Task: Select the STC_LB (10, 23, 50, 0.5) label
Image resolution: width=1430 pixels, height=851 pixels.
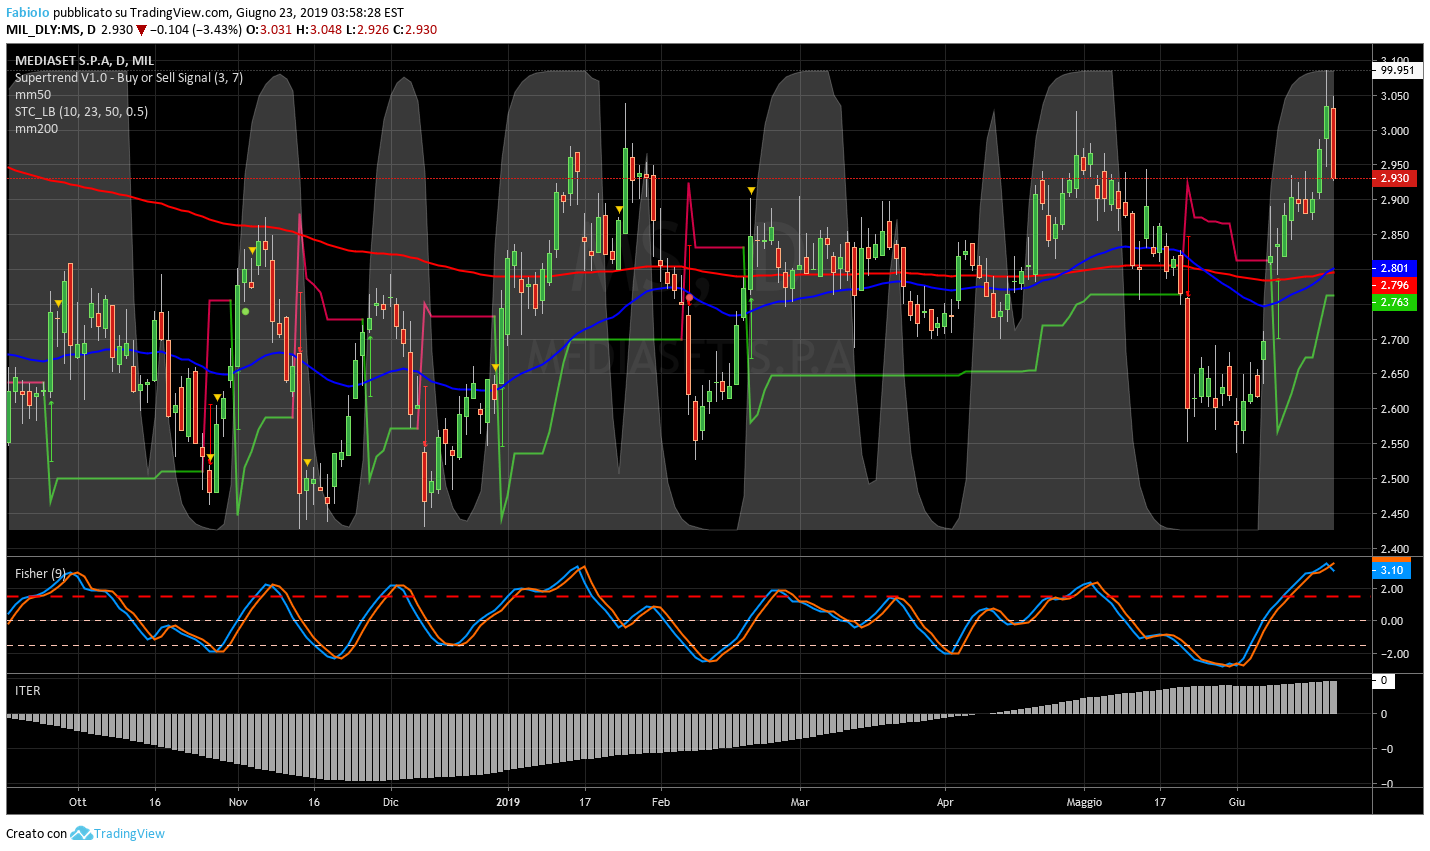Action: pos(81,111)
